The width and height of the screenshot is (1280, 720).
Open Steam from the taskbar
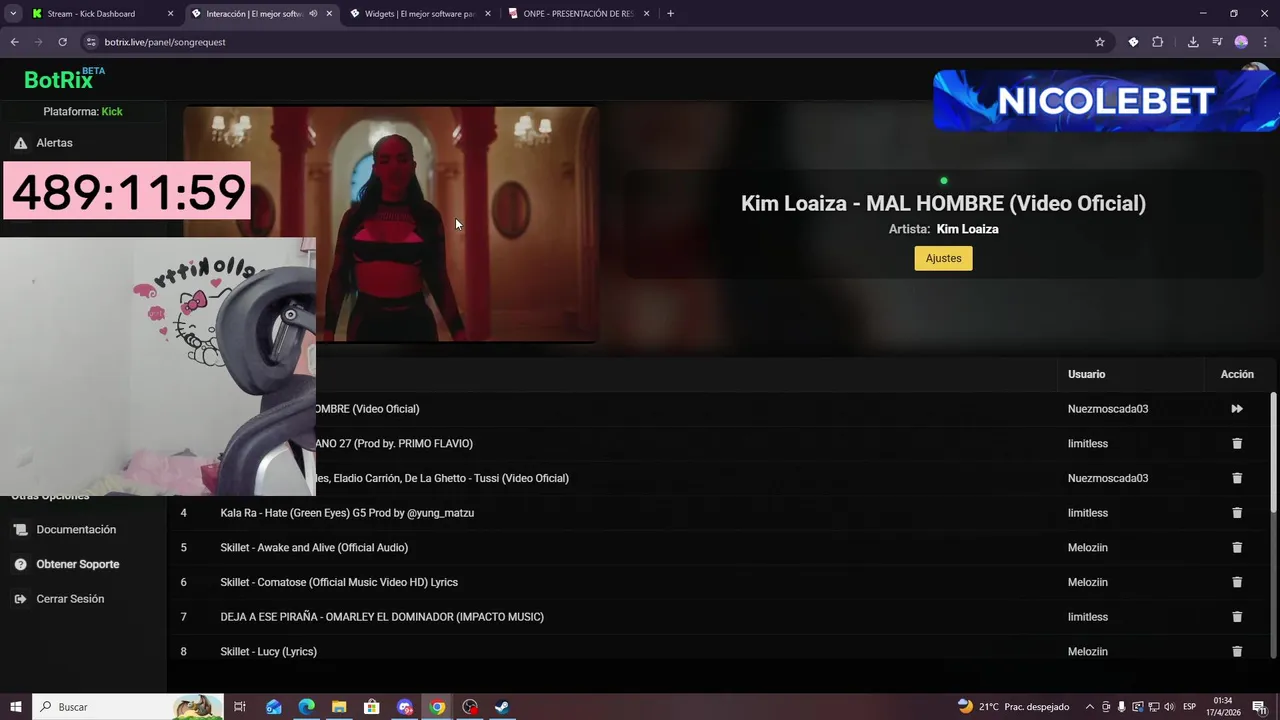pyautogui.click(x=502, y=707)
